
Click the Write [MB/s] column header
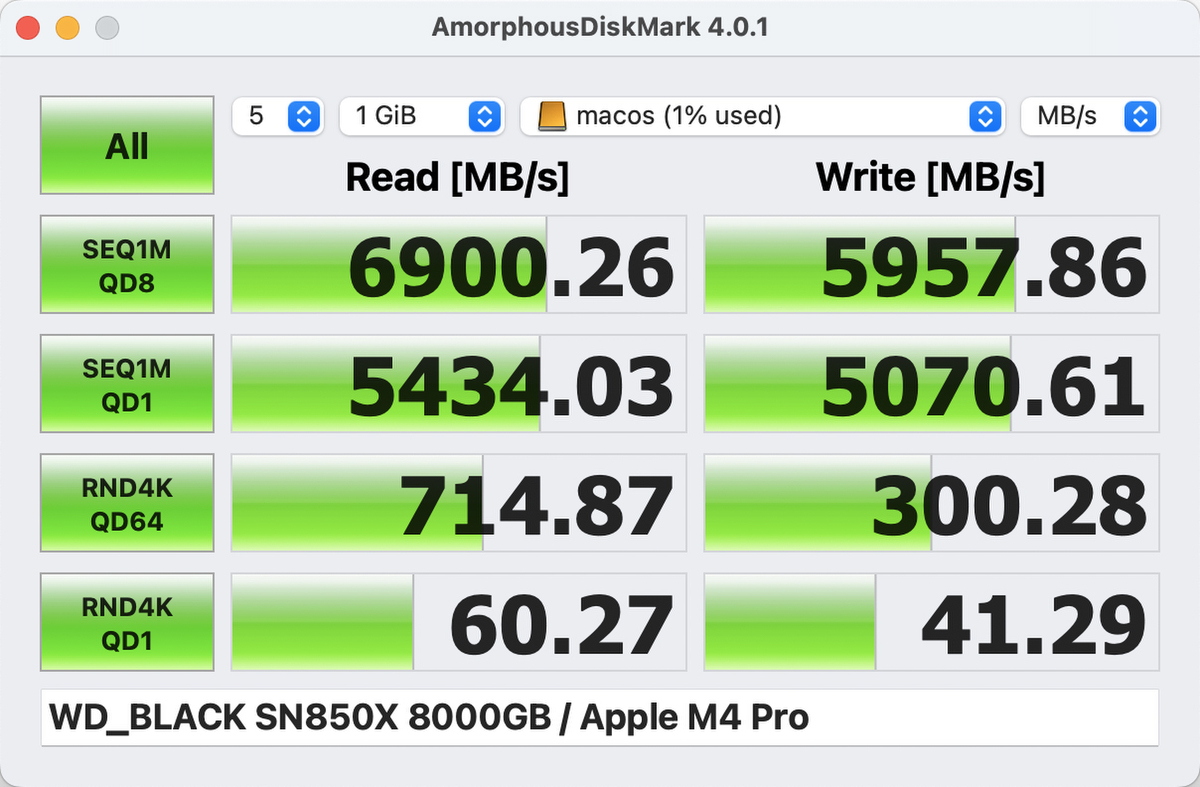tap(930, 178)
